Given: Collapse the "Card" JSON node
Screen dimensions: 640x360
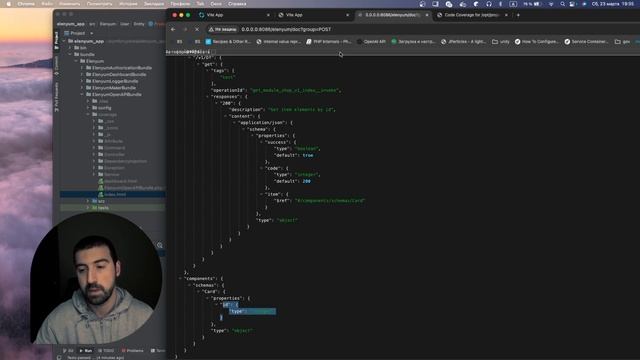Looking at the screenshot, I should coord(198,291).
